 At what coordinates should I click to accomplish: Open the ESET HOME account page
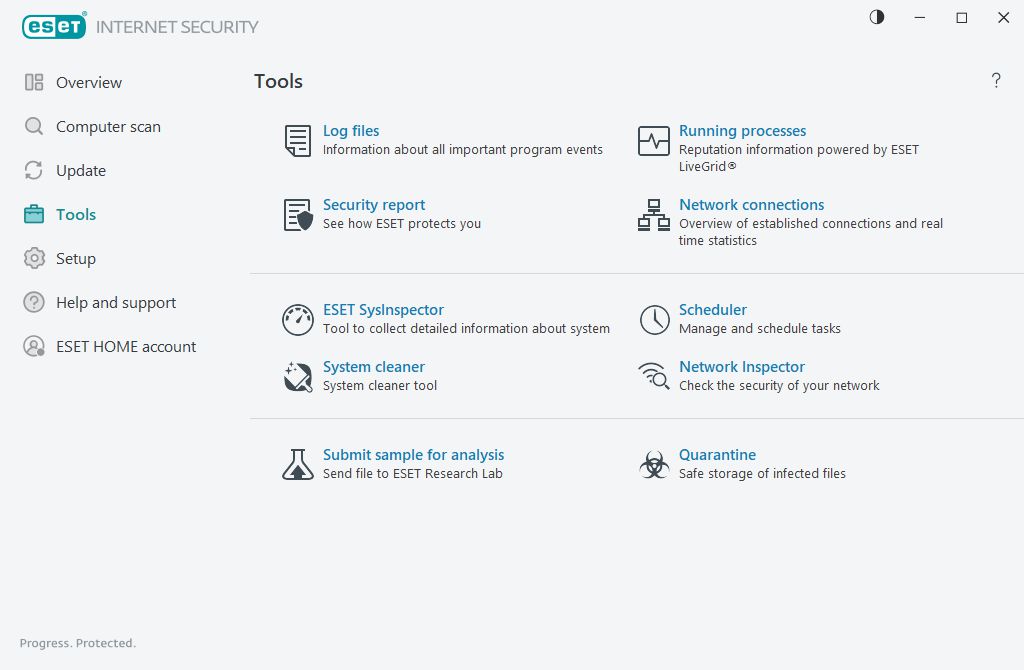125,347
